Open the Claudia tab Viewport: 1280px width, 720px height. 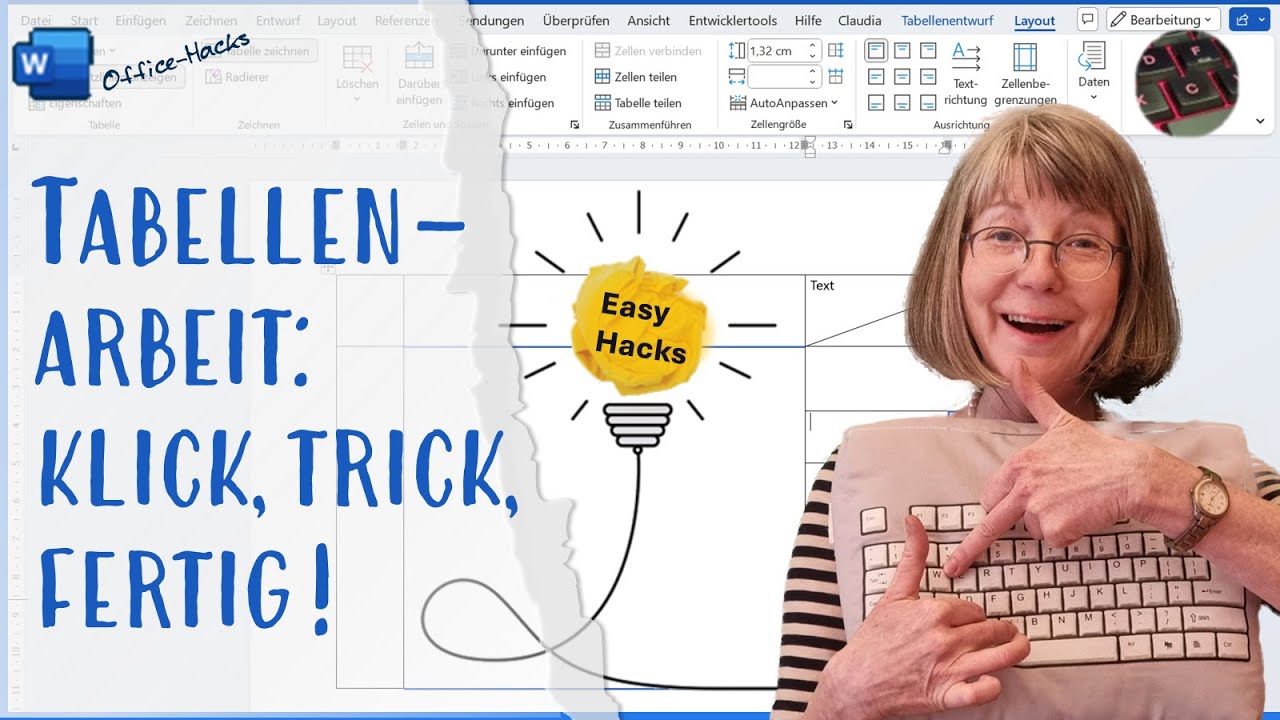pos(860,21)
